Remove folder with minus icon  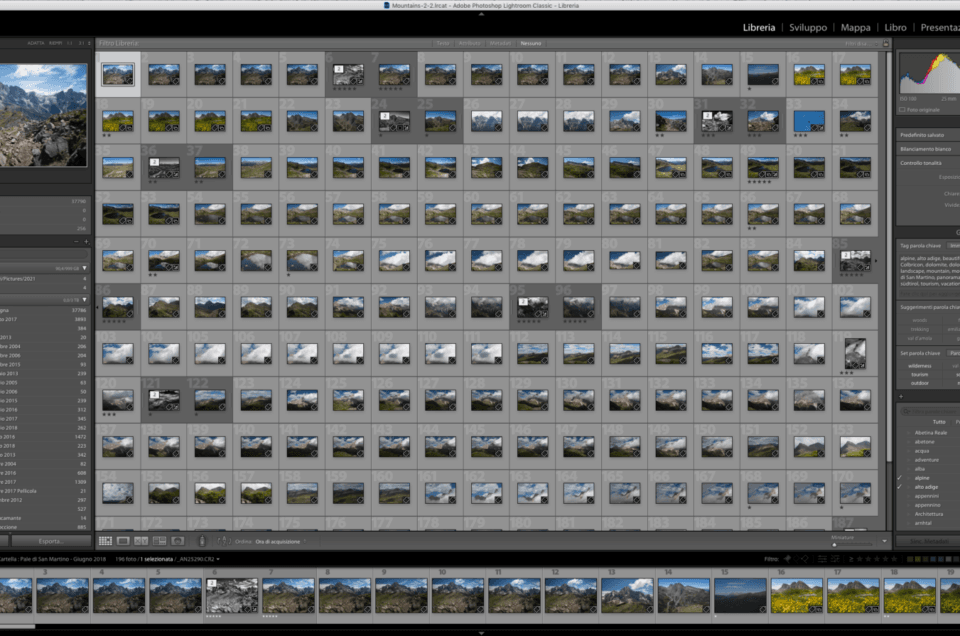coord(77,242)
